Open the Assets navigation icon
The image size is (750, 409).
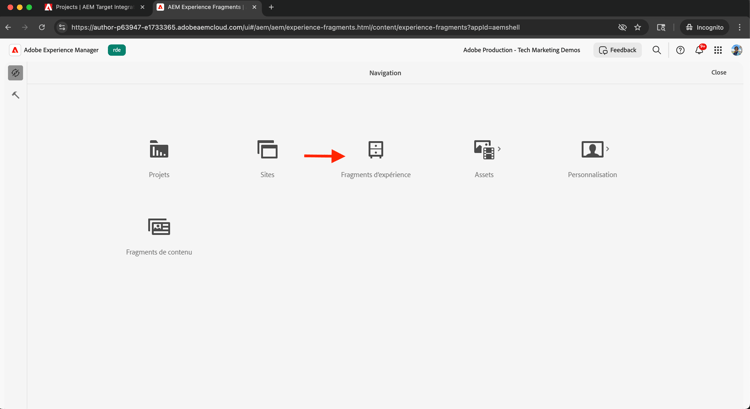pyautogui.click(x=484, y=149)
